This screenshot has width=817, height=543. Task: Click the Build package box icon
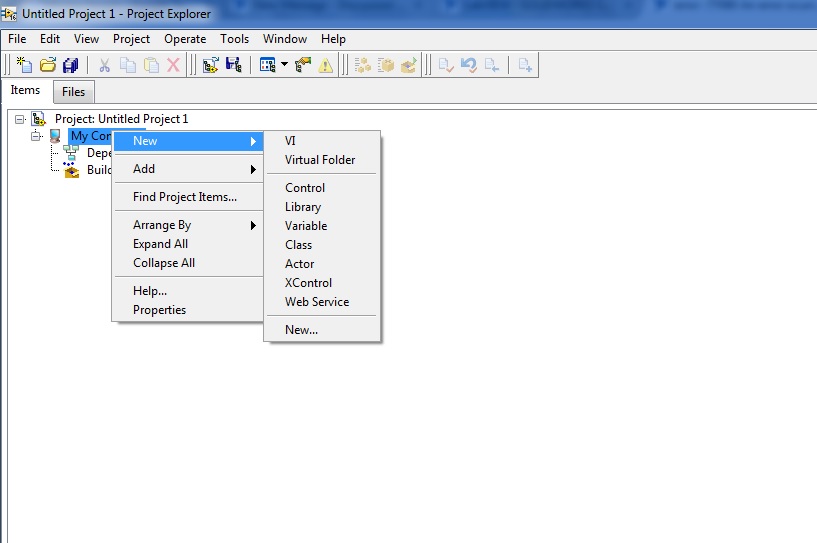point(386,65)
